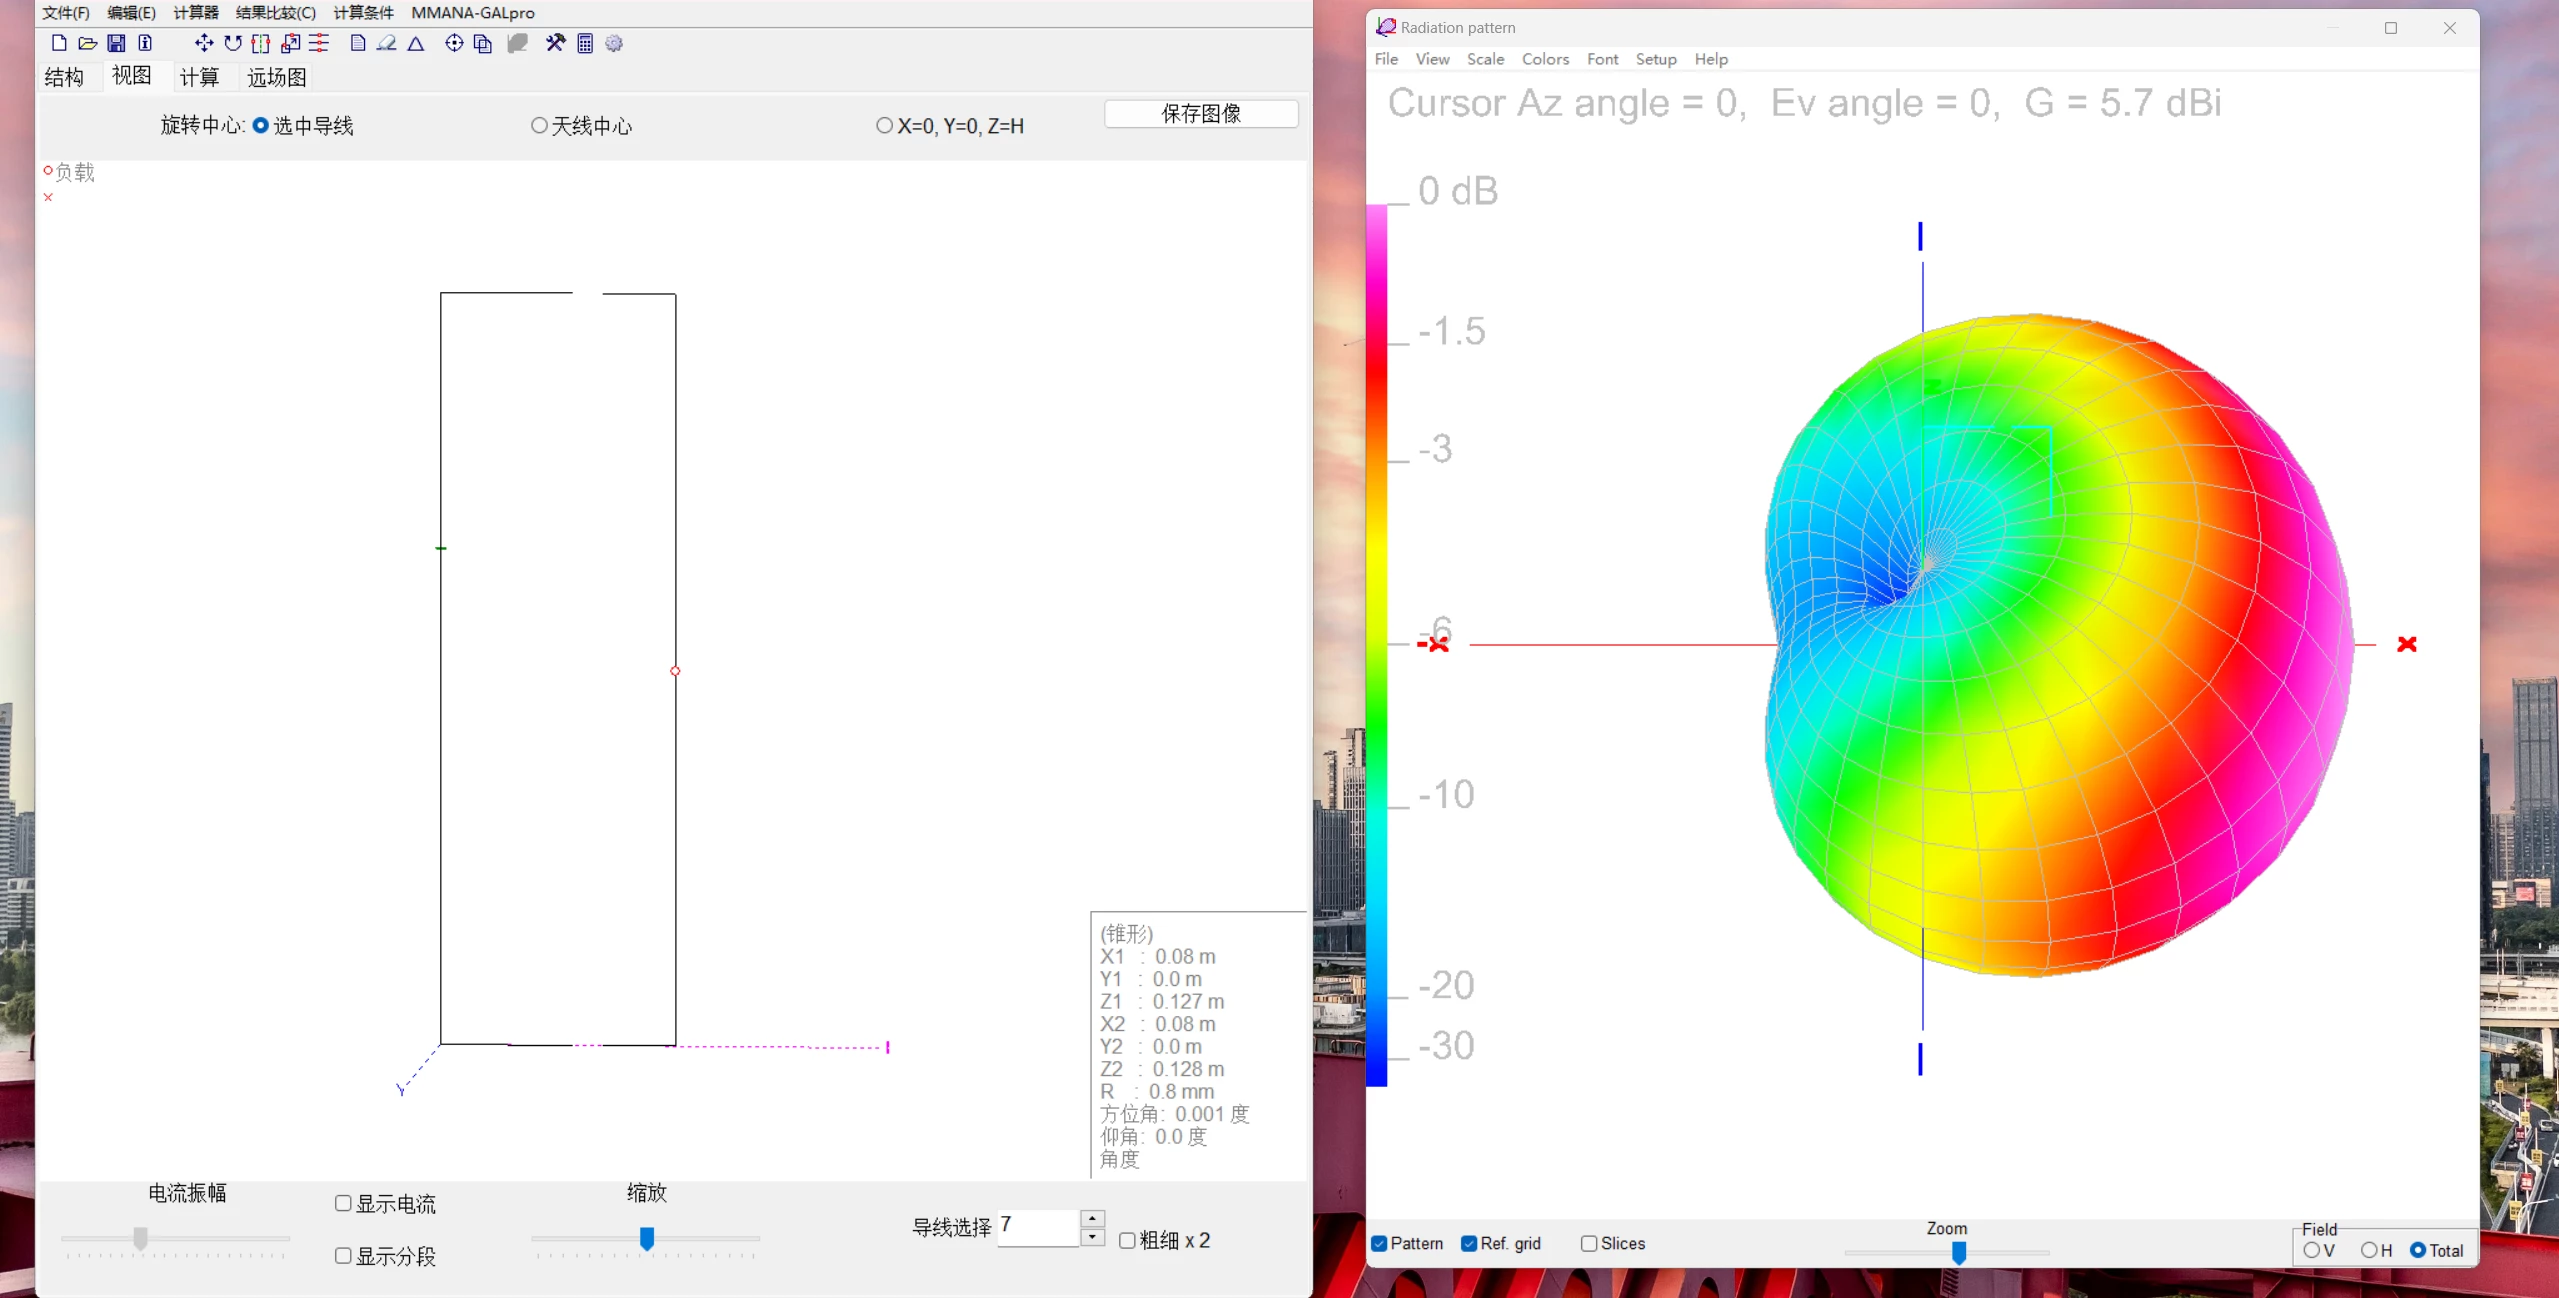The height and width of the screenshot is (1298, 2559).
Task: Click the Zoom slider handle in Radiation pattern
Action: click(1959, 1252)
